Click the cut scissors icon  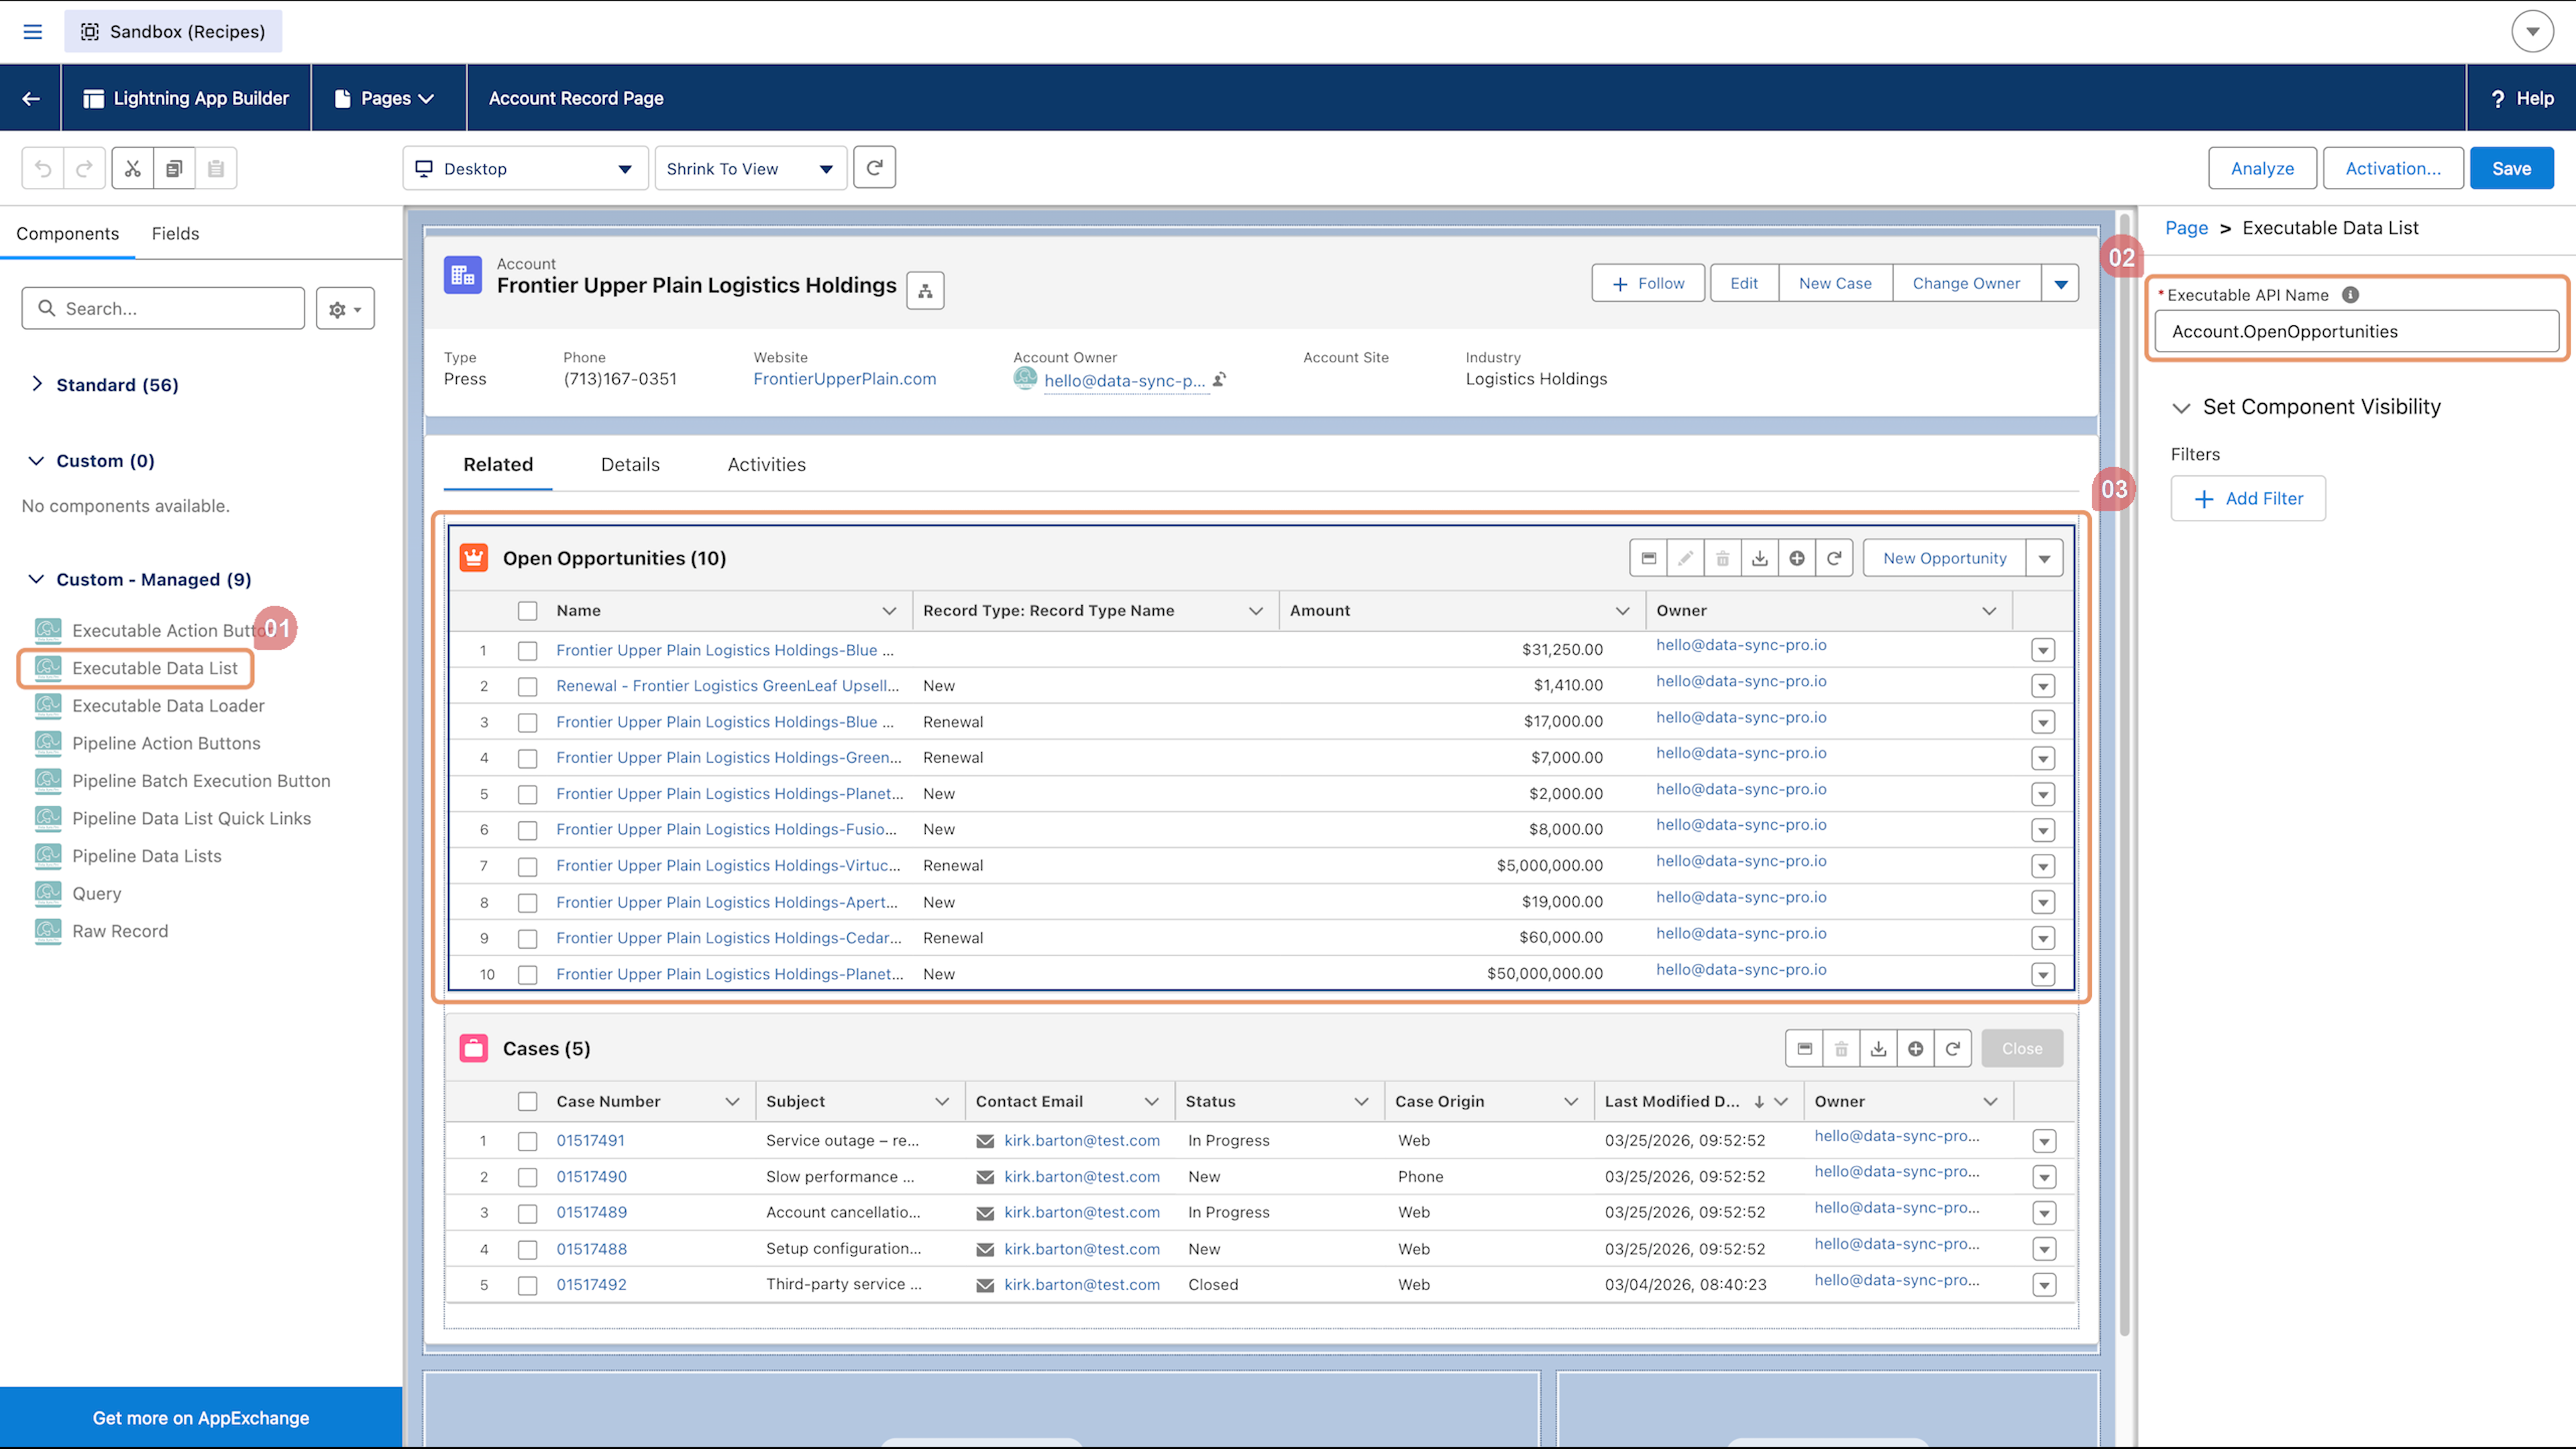click(x=133, y=168)
